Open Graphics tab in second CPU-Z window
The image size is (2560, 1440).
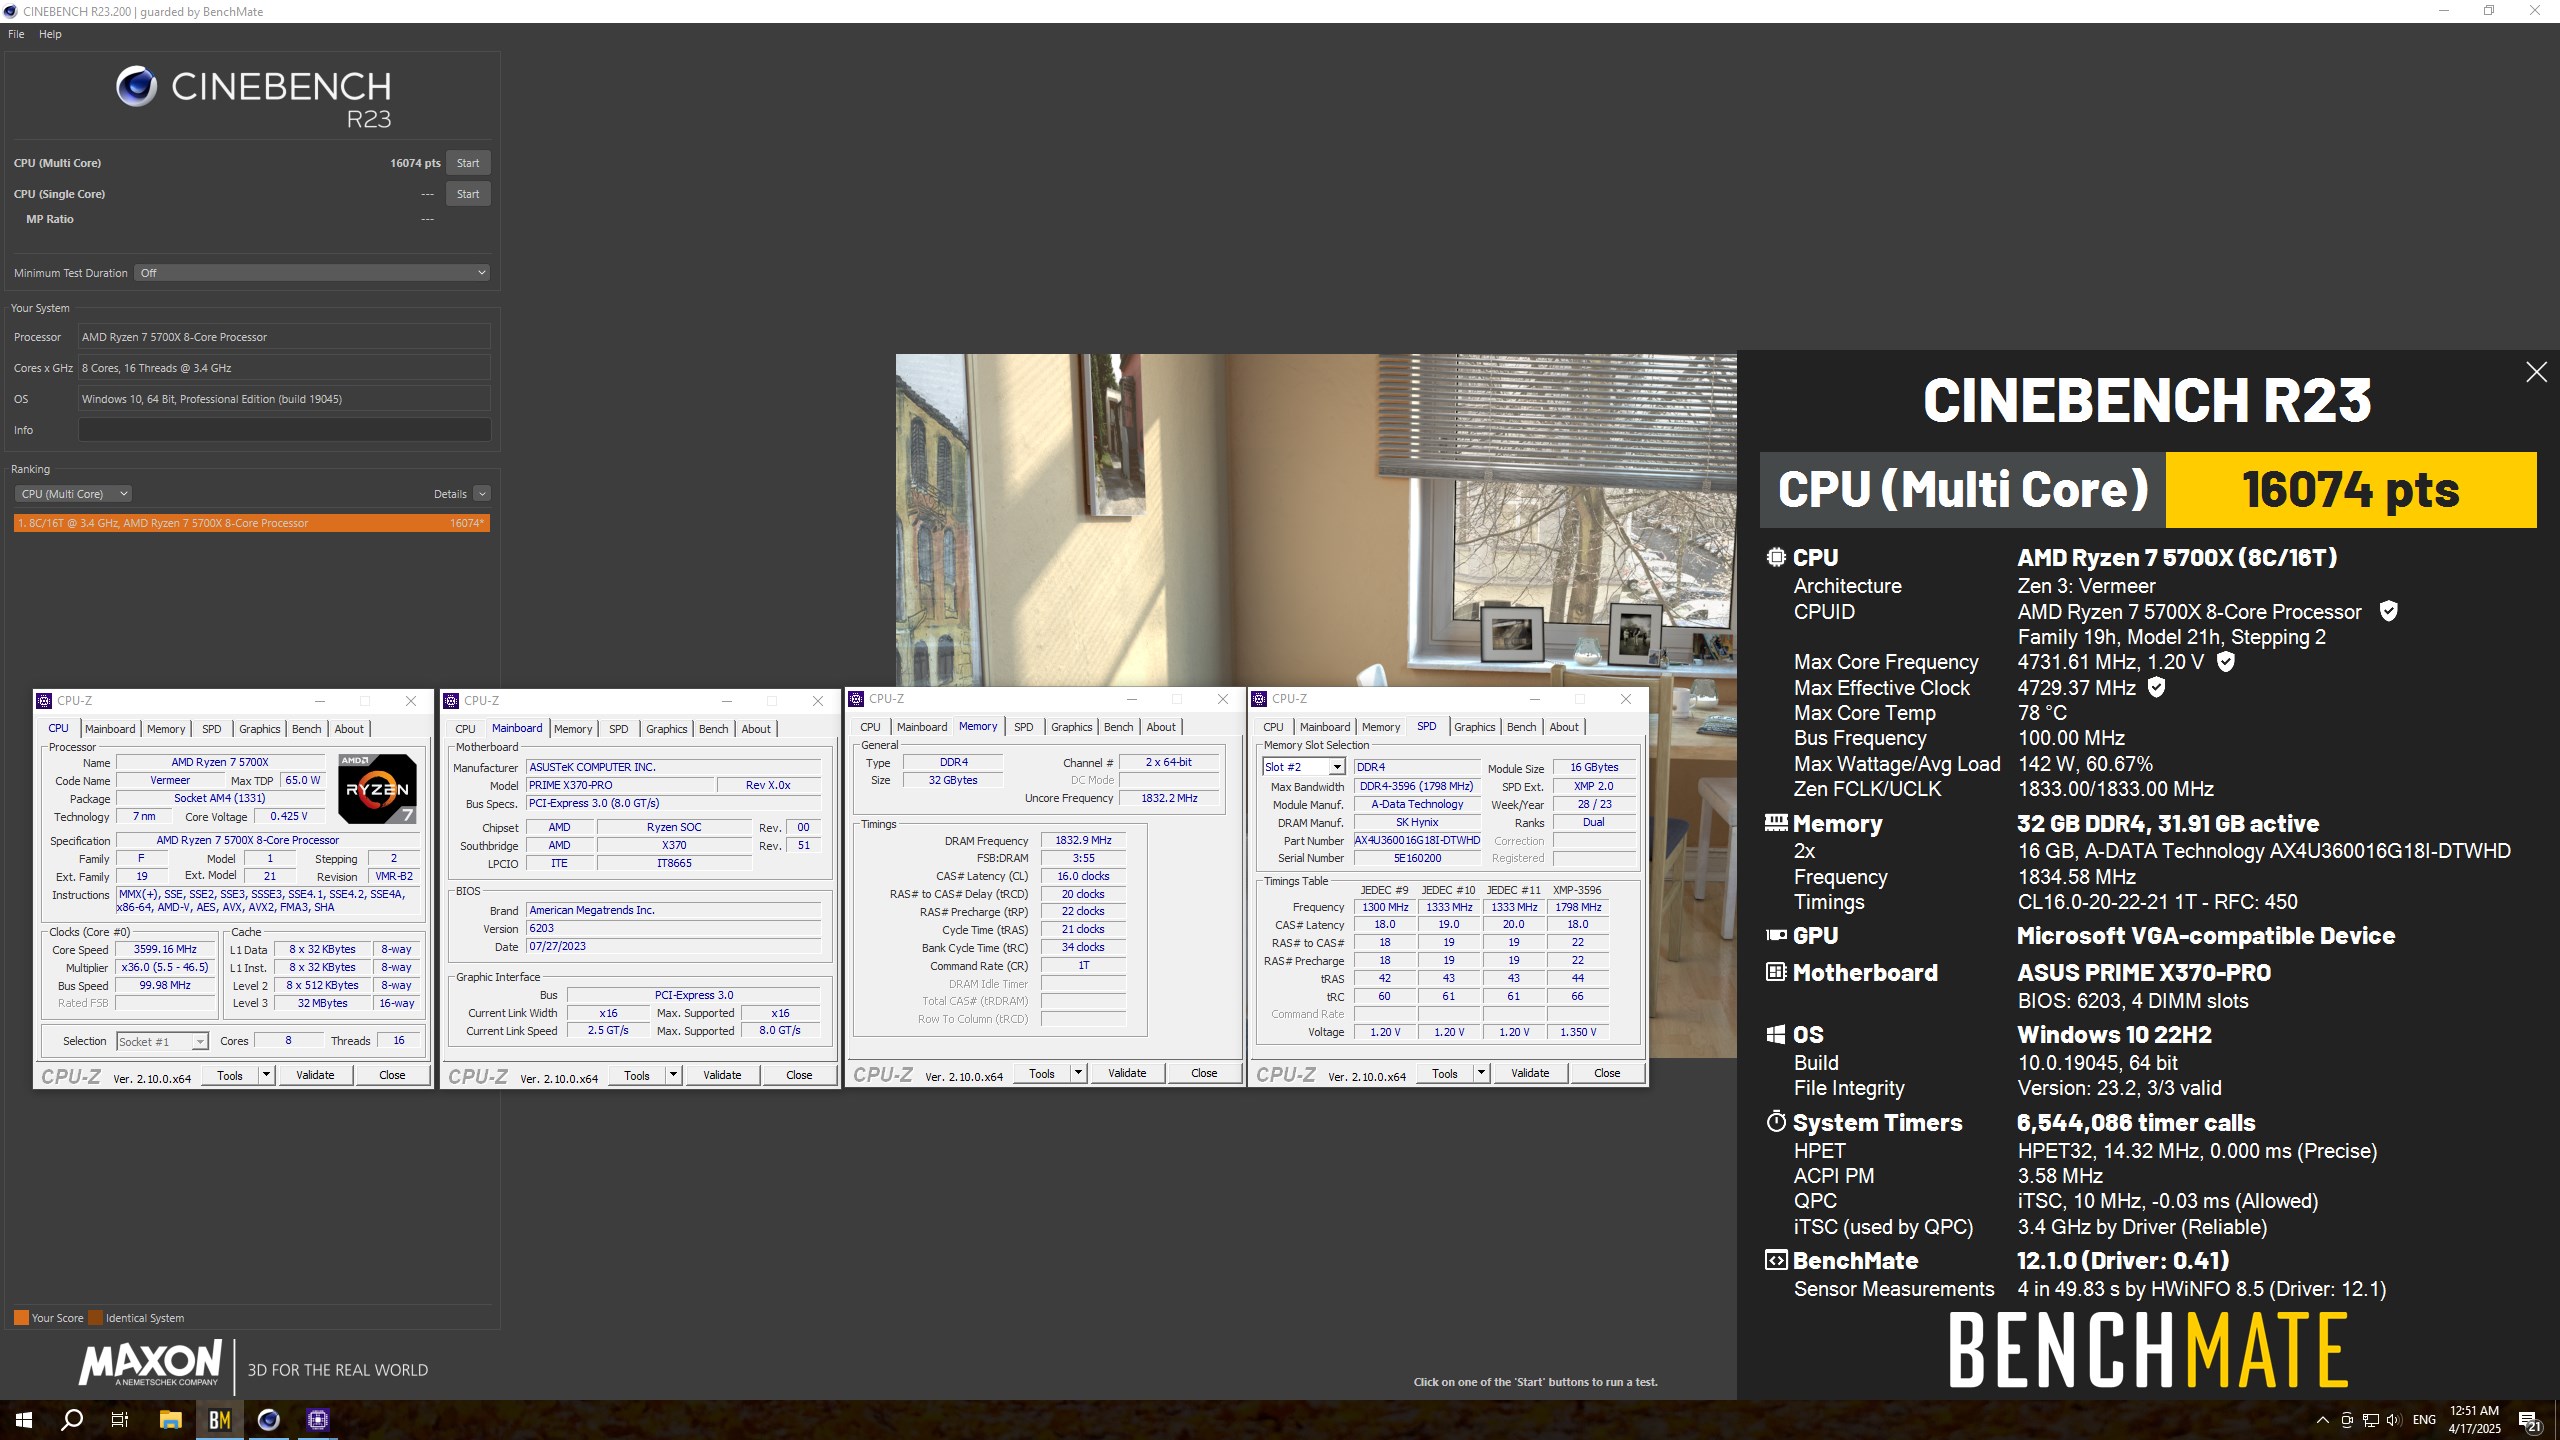pyautogui.click(x=666, y=729)
